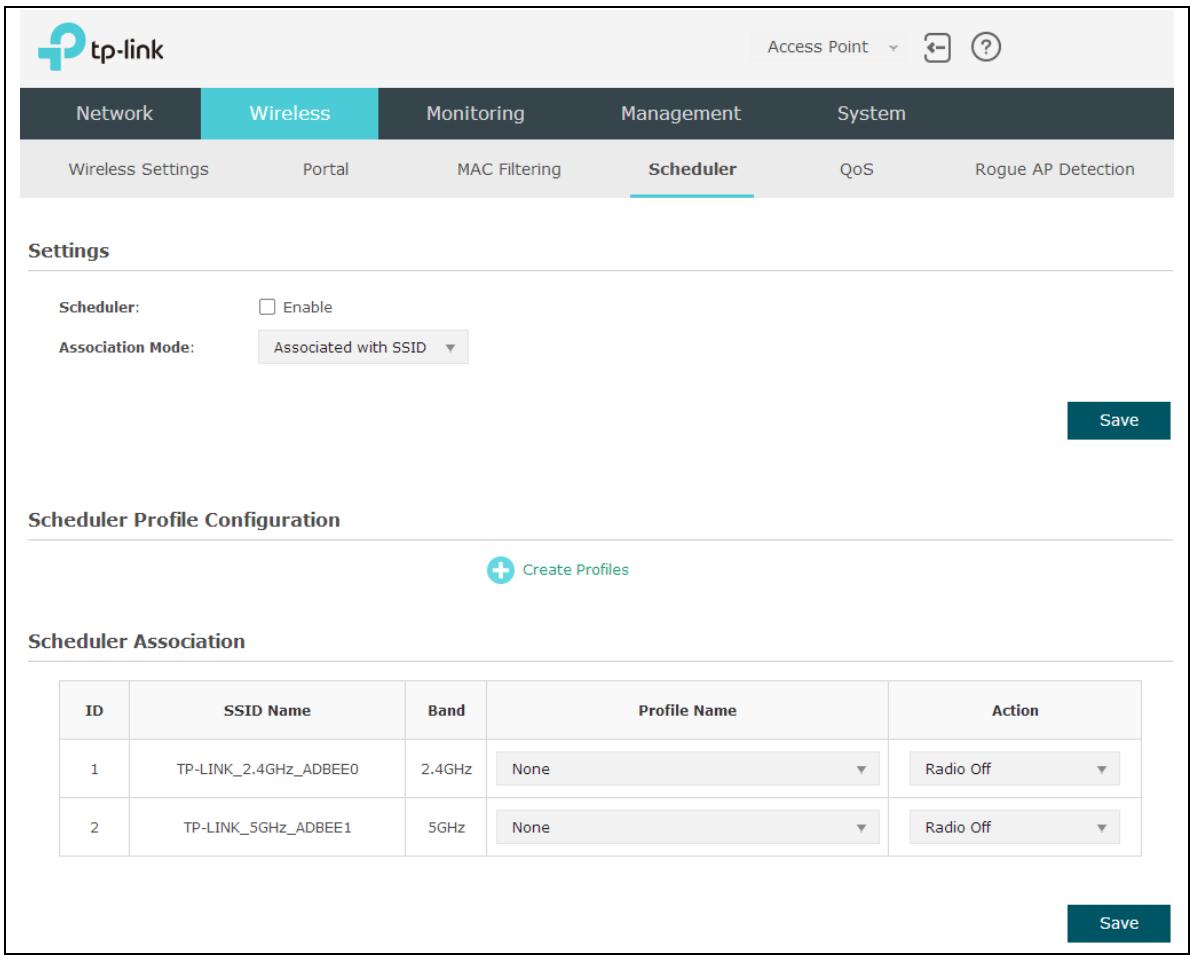The width and height of the screenshot is (1190, 956).
Task: Open the System tab
Action: pyautogui.click(x=871, y=113)
